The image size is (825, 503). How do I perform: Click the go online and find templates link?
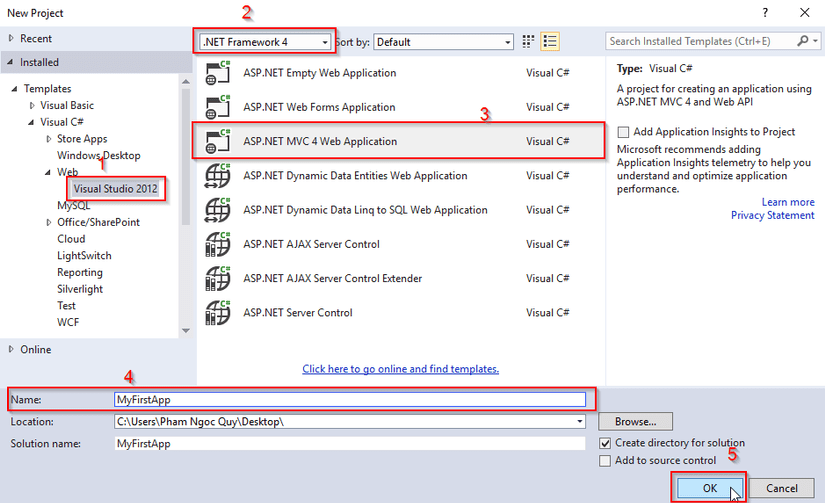point(400,369)
